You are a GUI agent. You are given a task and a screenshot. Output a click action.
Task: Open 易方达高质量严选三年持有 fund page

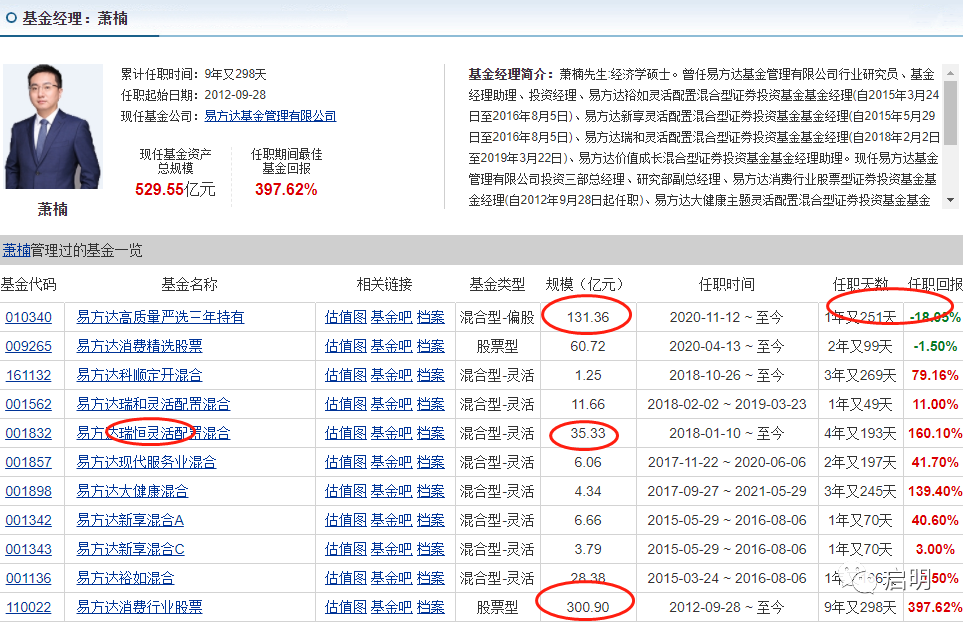pyautogui.click(x=160, y=317)
